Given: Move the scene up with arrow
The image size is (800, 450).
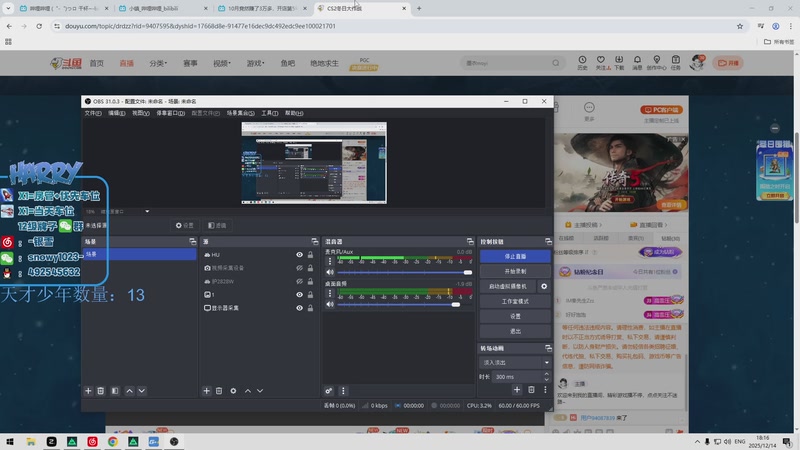Looking at the screenshot, I should (x=130, y=391).
